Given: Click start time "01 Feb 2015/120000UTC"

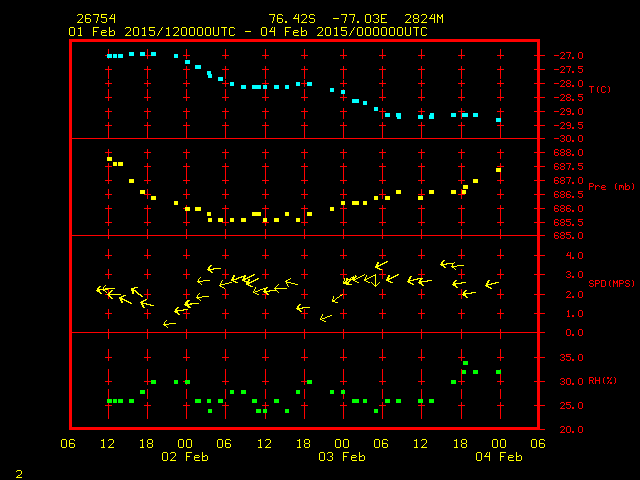Looking at the screenshot, I should (152, 32).
